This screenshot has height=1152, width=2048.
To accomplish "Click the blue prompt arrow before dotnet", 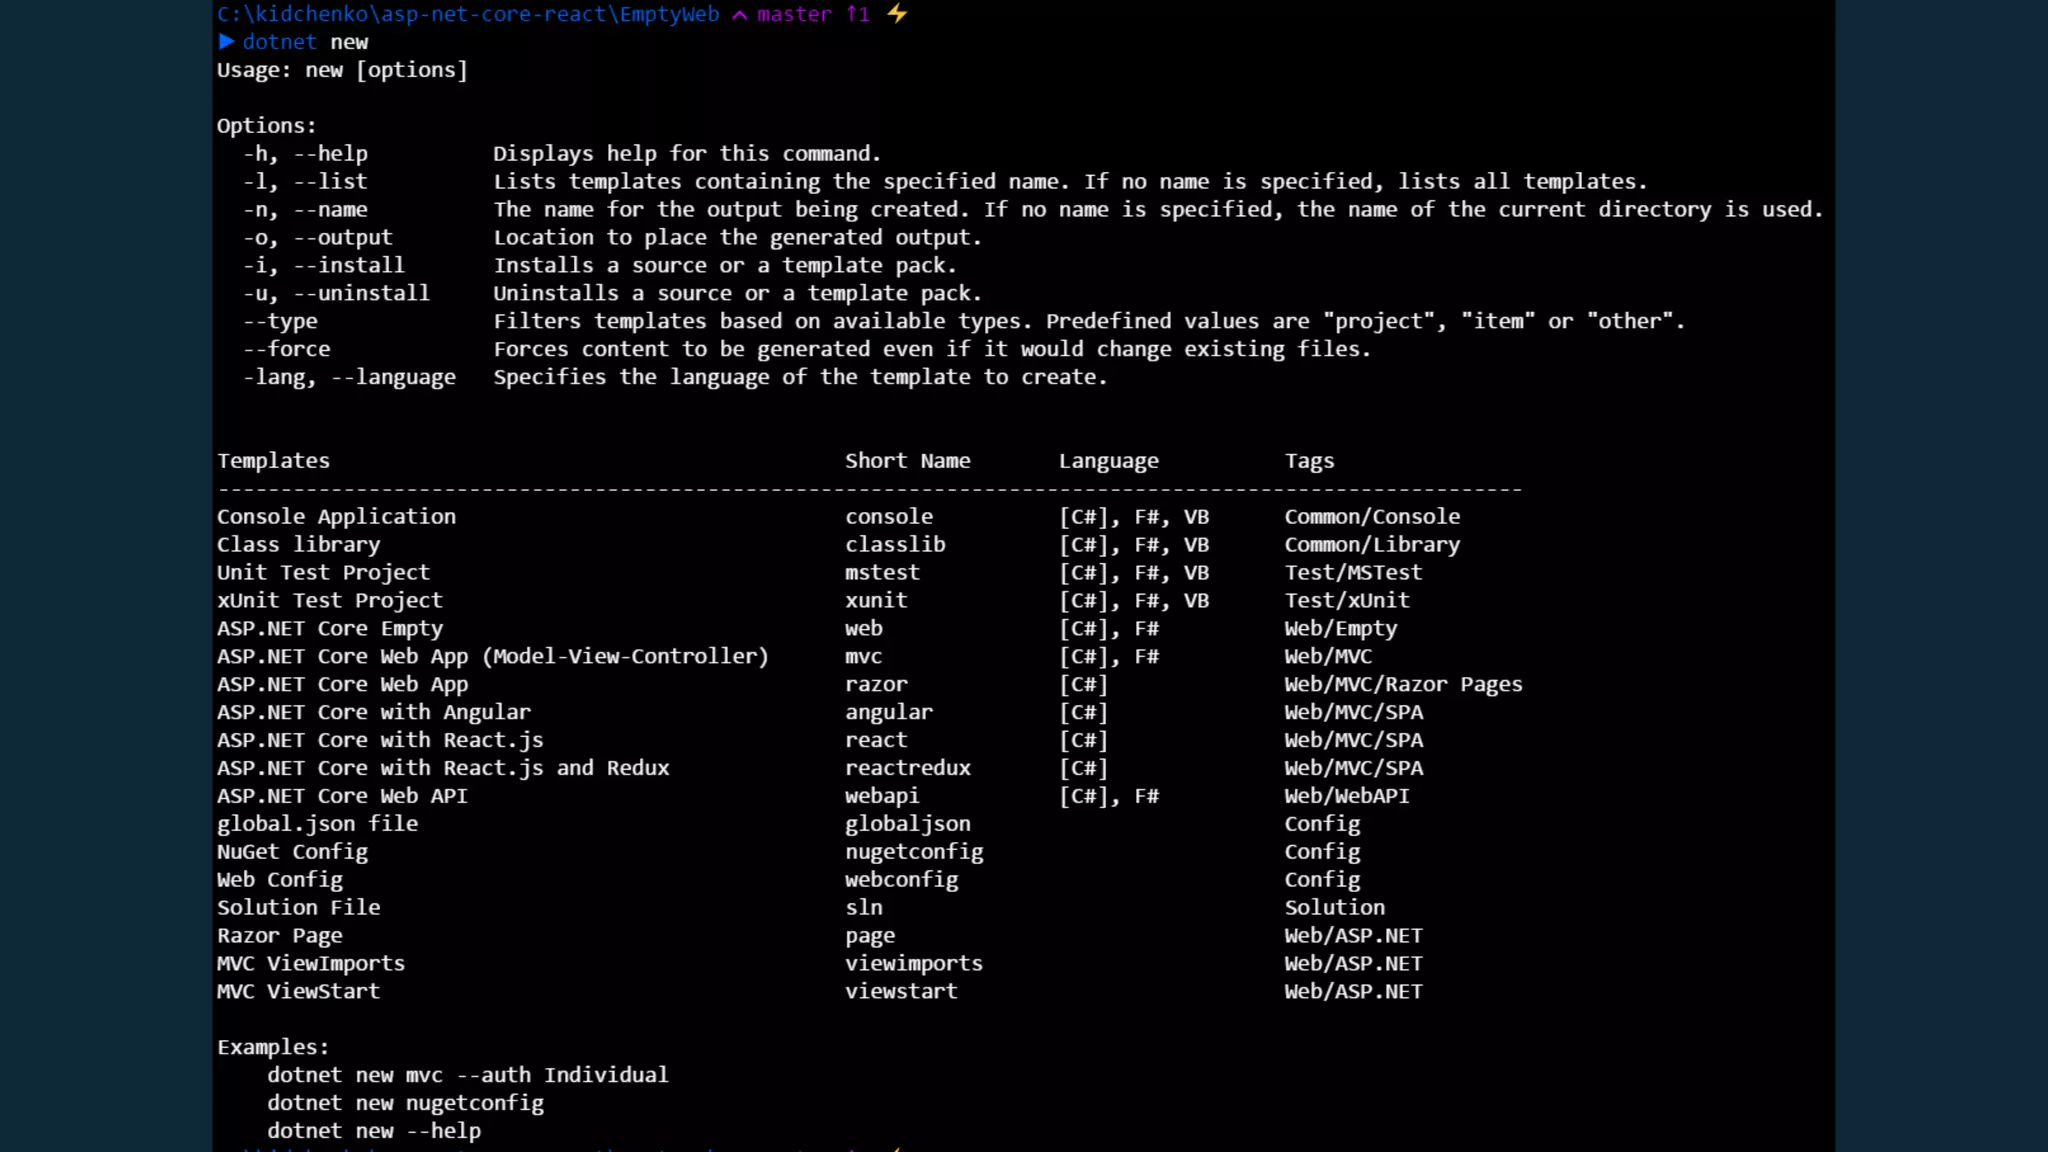I will pos(226,41).
